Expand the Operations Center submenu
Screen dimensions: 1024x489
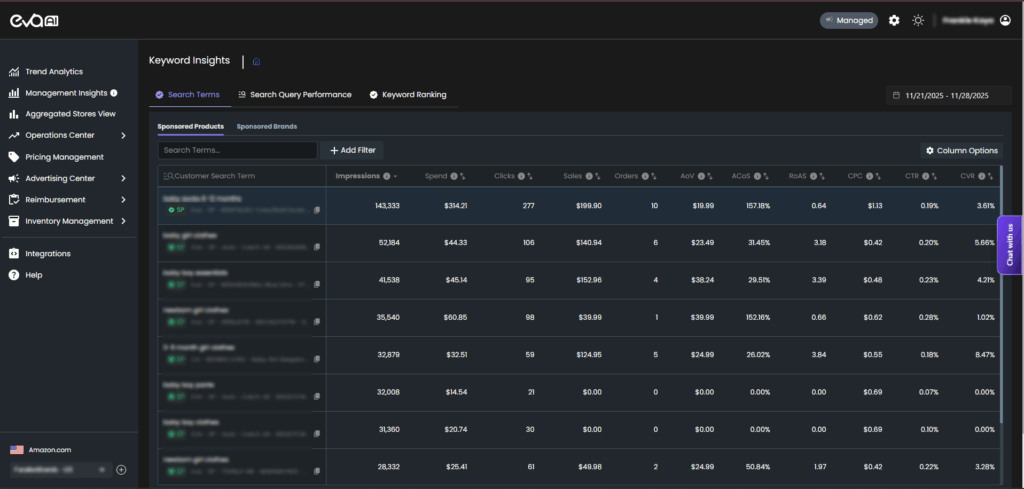click(122, 135)
